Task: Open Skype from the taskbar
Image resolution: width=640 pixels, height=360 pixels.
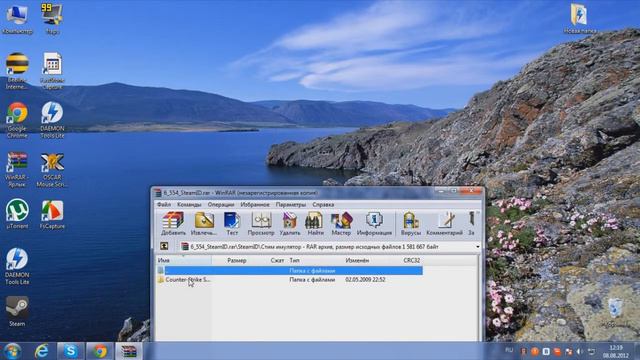Action: click(71, 351)
